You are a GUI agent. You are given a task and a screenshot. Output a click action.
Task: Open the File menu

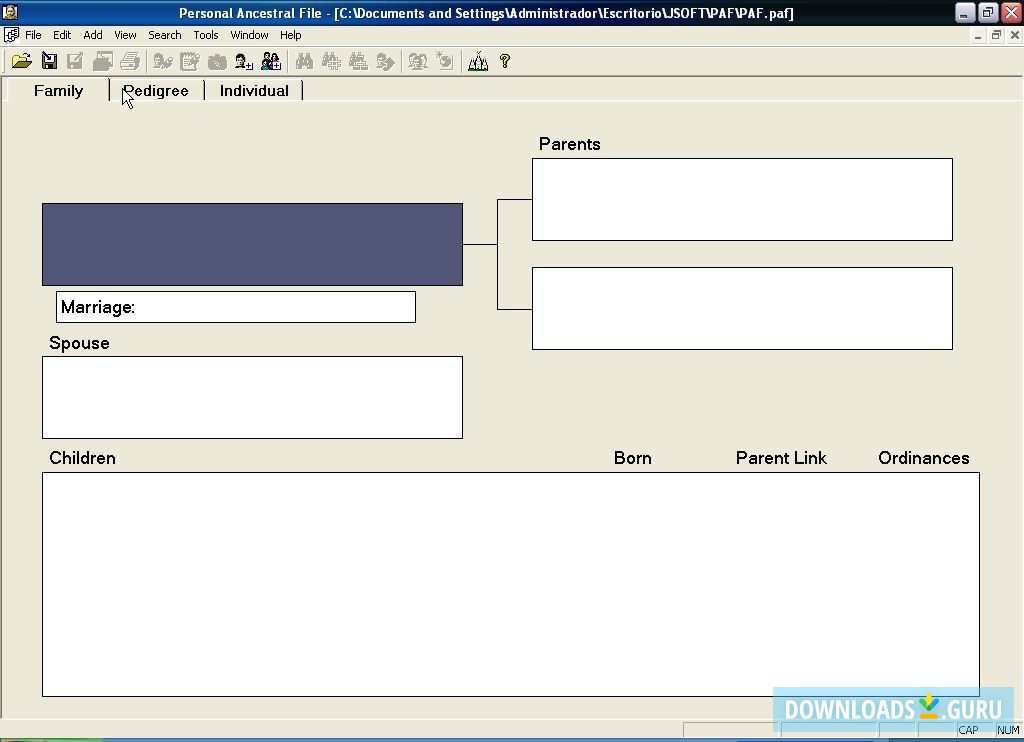(x=33, y=35)
